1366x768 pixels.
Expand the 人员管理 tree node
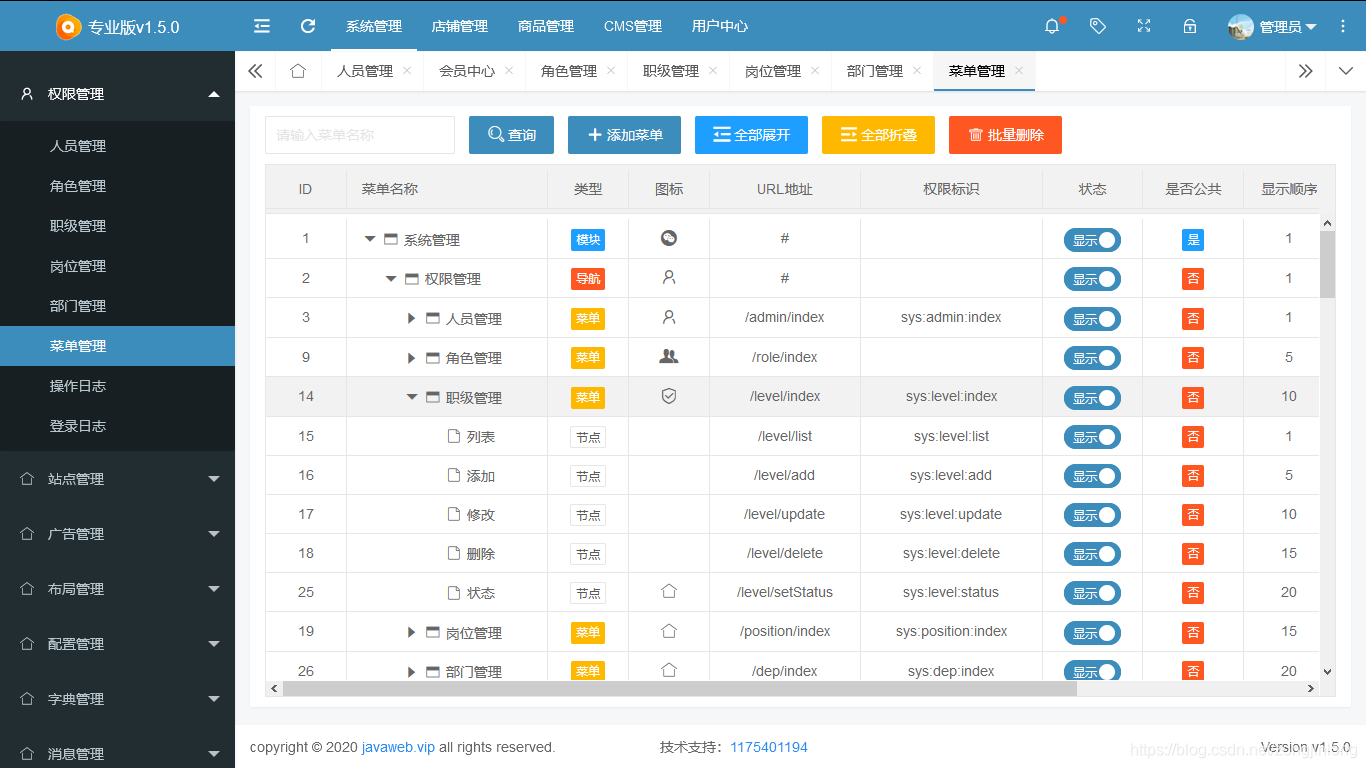point(411,318)
